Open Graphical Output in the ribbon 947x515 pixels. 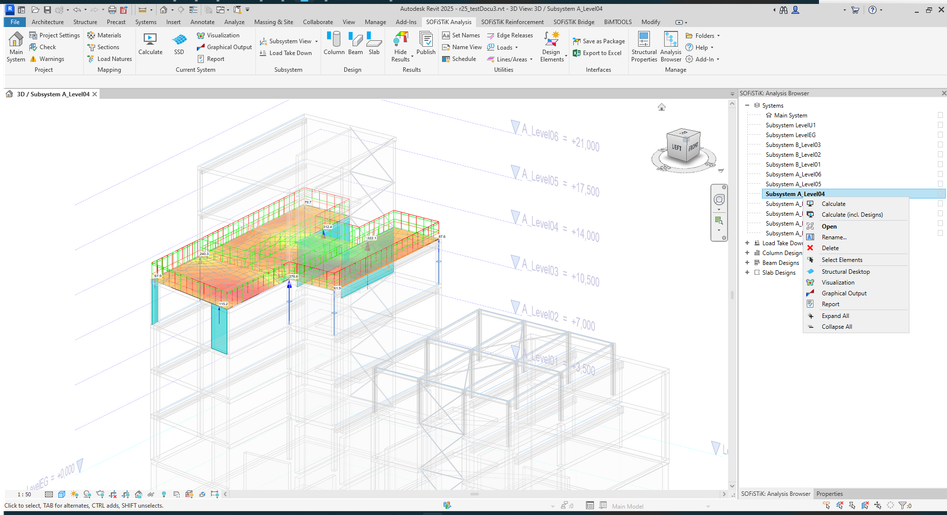point(224,47)
